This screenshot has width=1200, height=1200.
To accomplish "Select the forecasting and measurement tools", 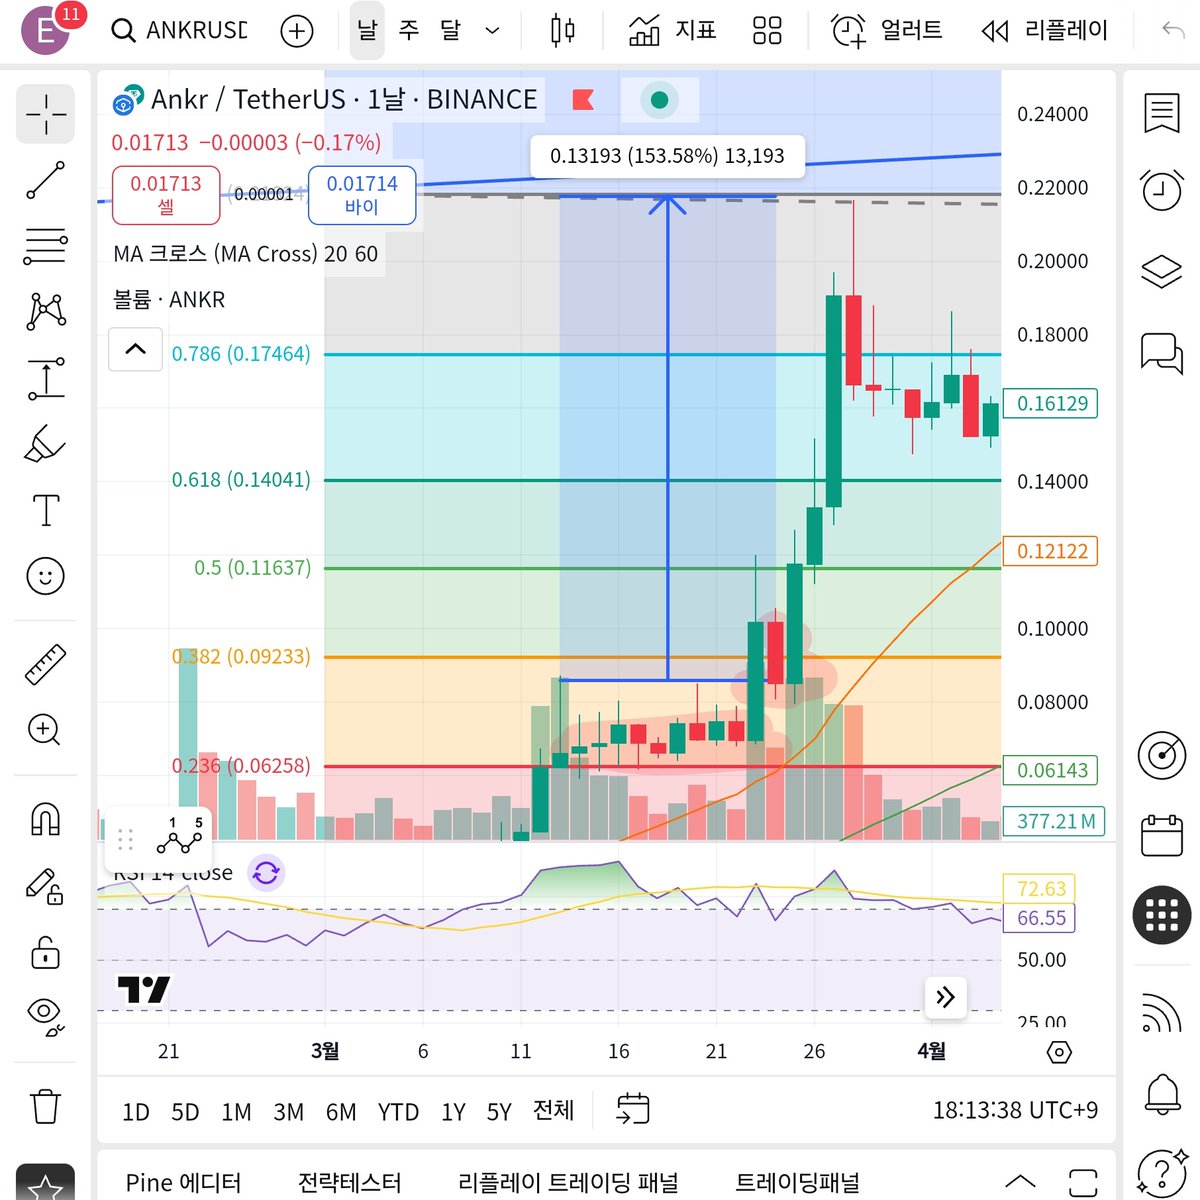I will [46, 378].
